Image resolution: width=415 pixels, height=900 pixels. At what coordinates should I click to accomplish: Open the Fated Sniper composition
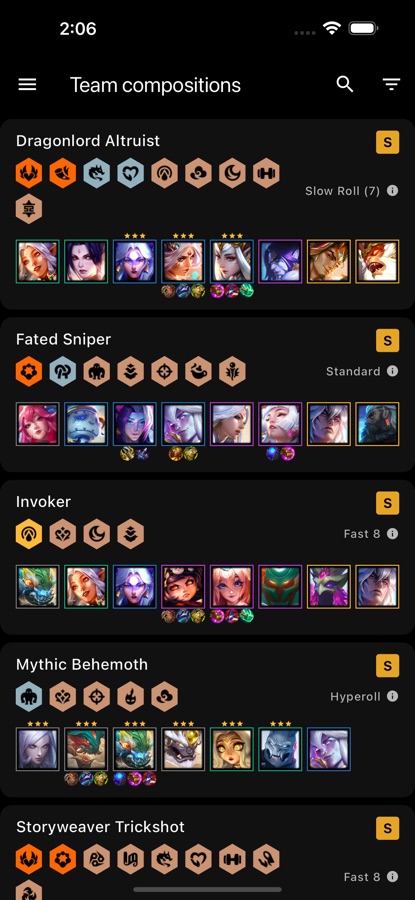click(63, 339)
